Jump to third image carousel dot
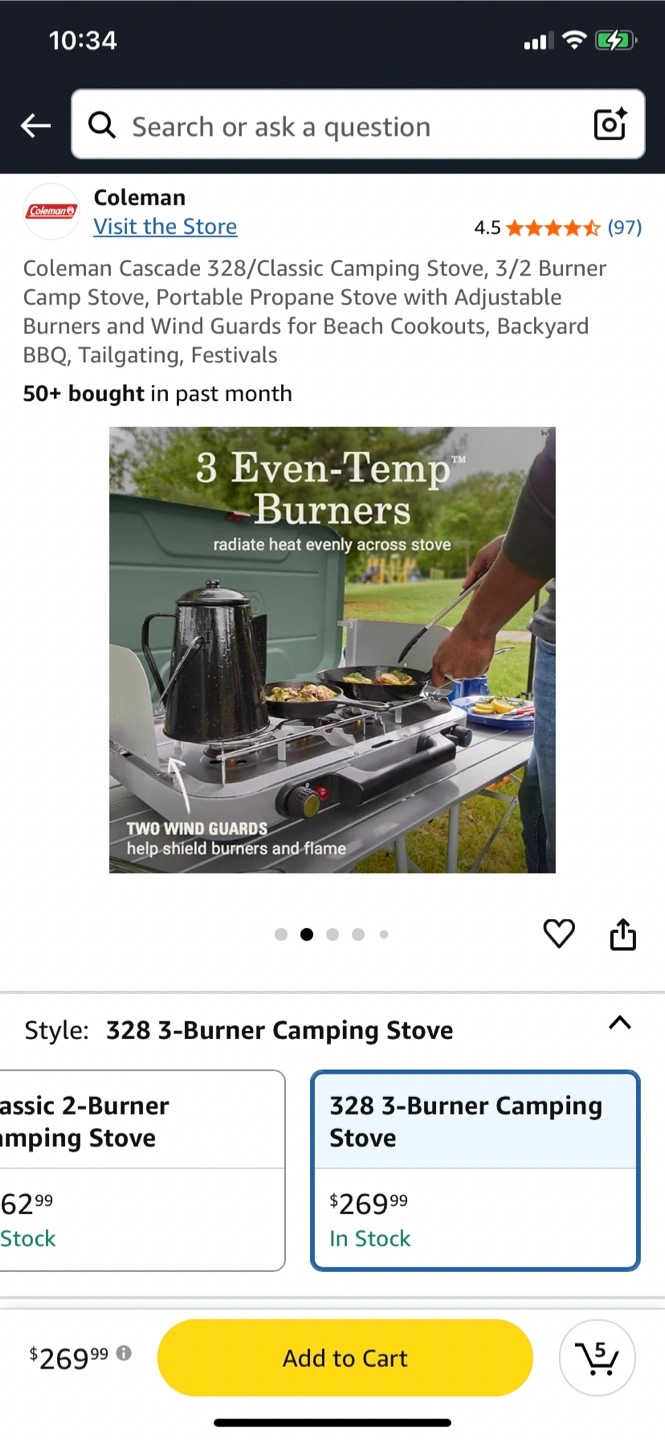Viewport: 665px width, 1440px height. [332, 935]
